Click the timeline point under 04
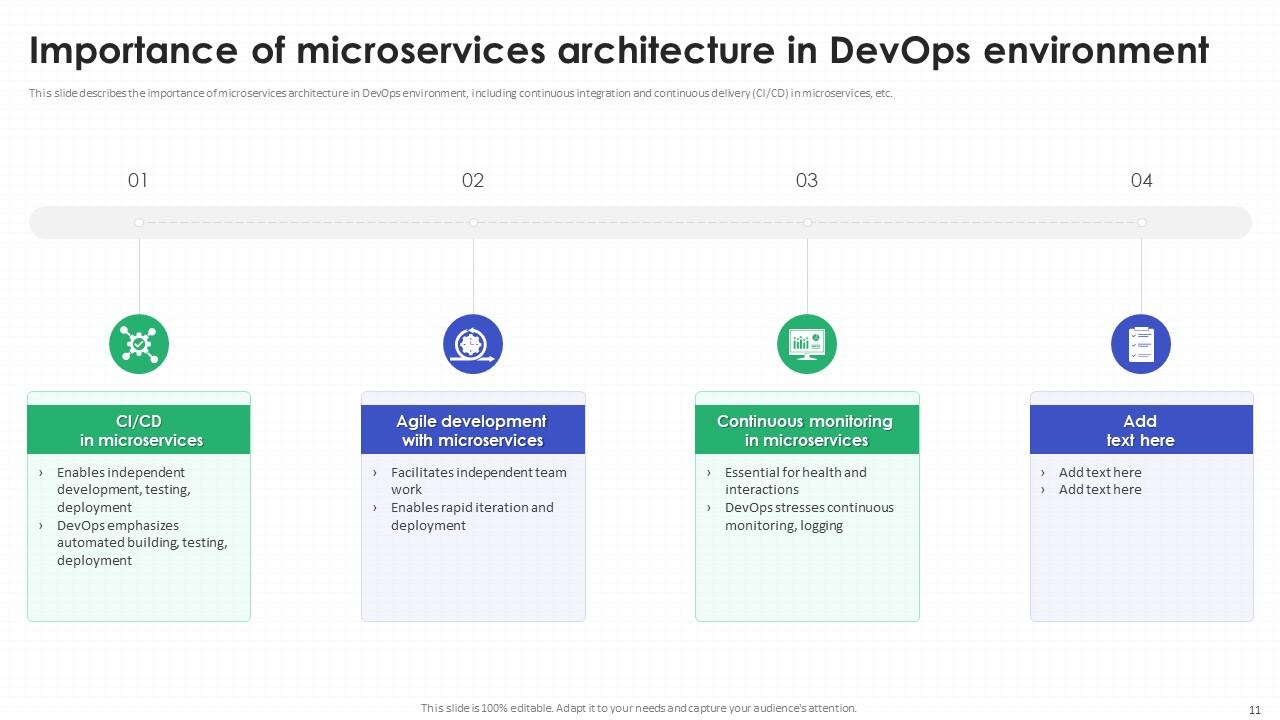 1141,222
